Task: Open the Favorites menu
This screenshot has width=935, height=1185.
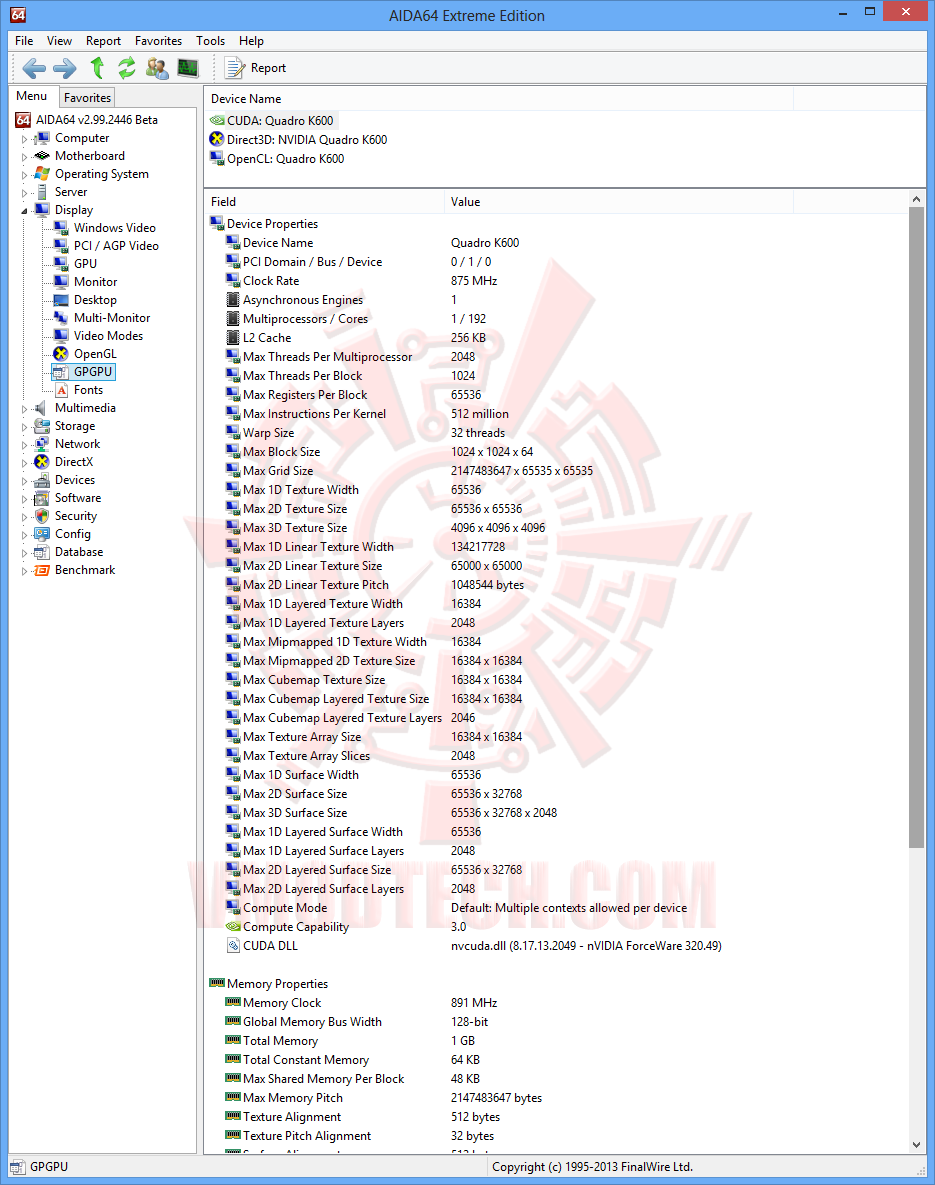Action: tap(158, 41)
